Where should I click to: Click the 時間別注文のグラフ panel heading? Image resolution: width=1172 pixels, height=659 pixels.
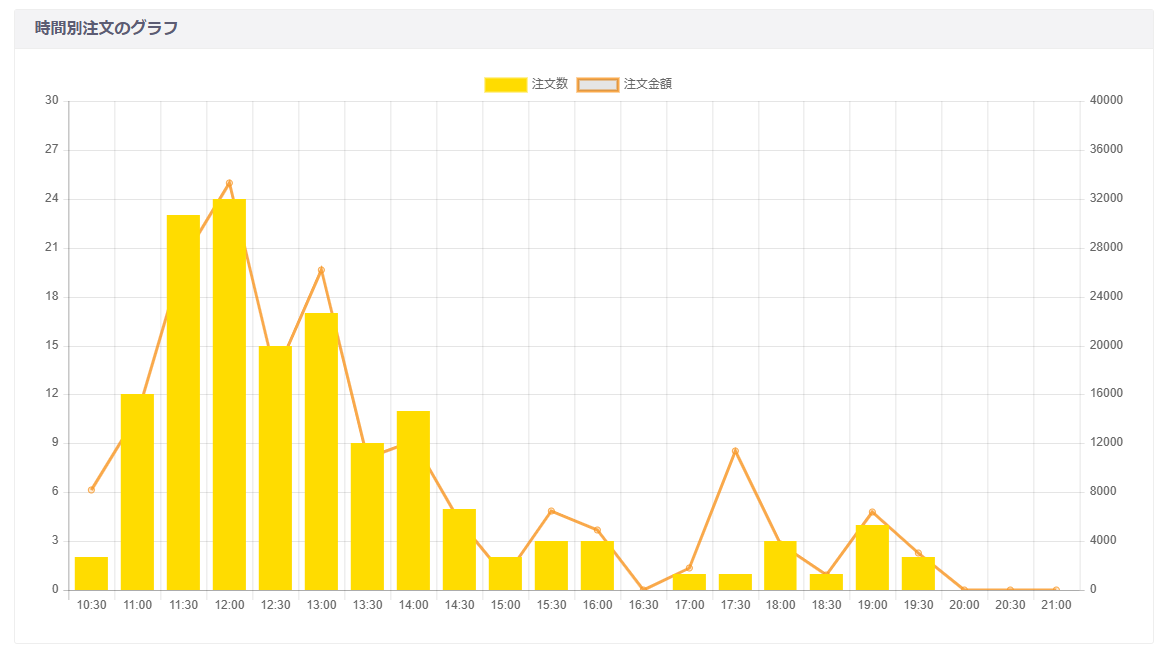click(x=106, y=28)
